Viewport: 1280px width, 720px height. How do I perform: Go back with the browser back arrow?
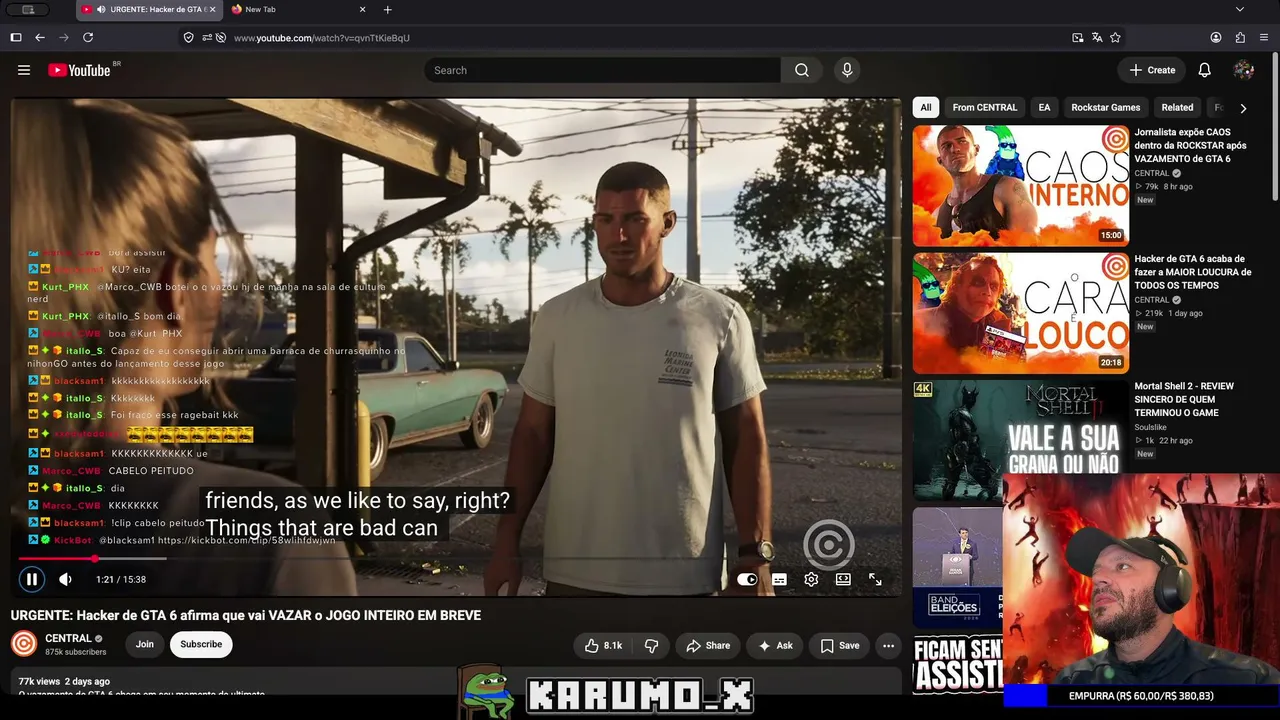(40, 38)
